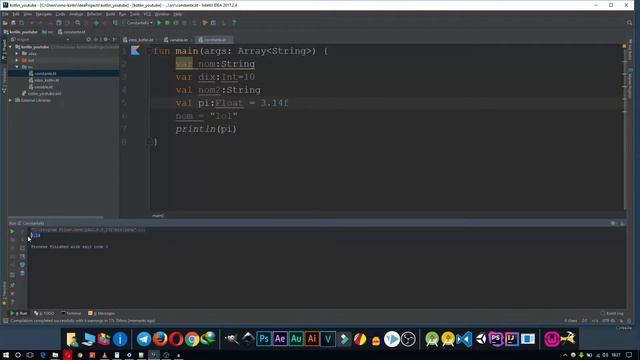The image size is (640, 360).
Task: Switch to the variable.kt editor tab
Action: coord(177,40)
